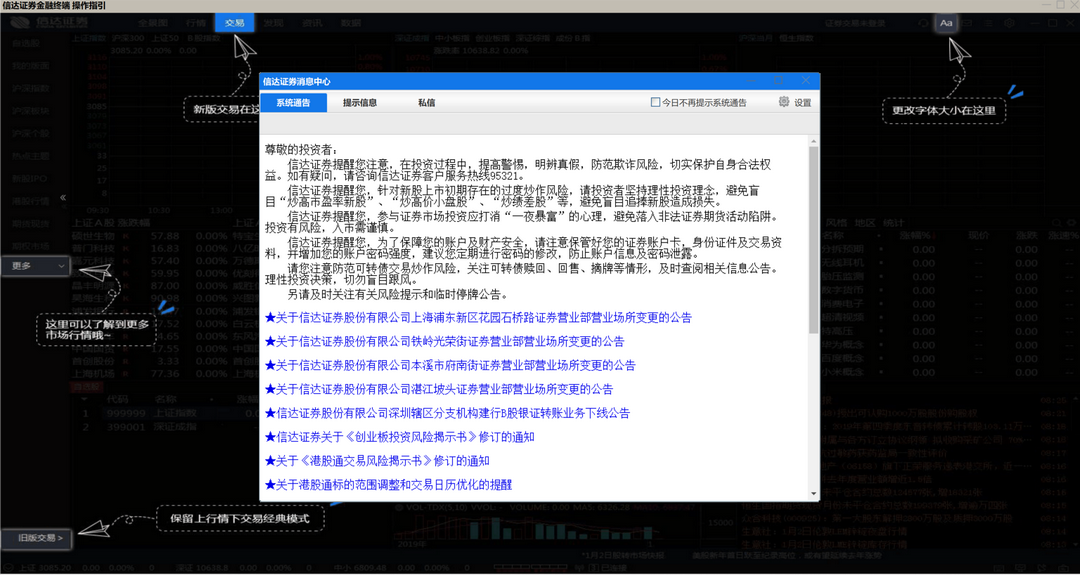Open 沪深个股 in the left sidebar
Viewport: 1080px width, 575px height.
[30, 134]
